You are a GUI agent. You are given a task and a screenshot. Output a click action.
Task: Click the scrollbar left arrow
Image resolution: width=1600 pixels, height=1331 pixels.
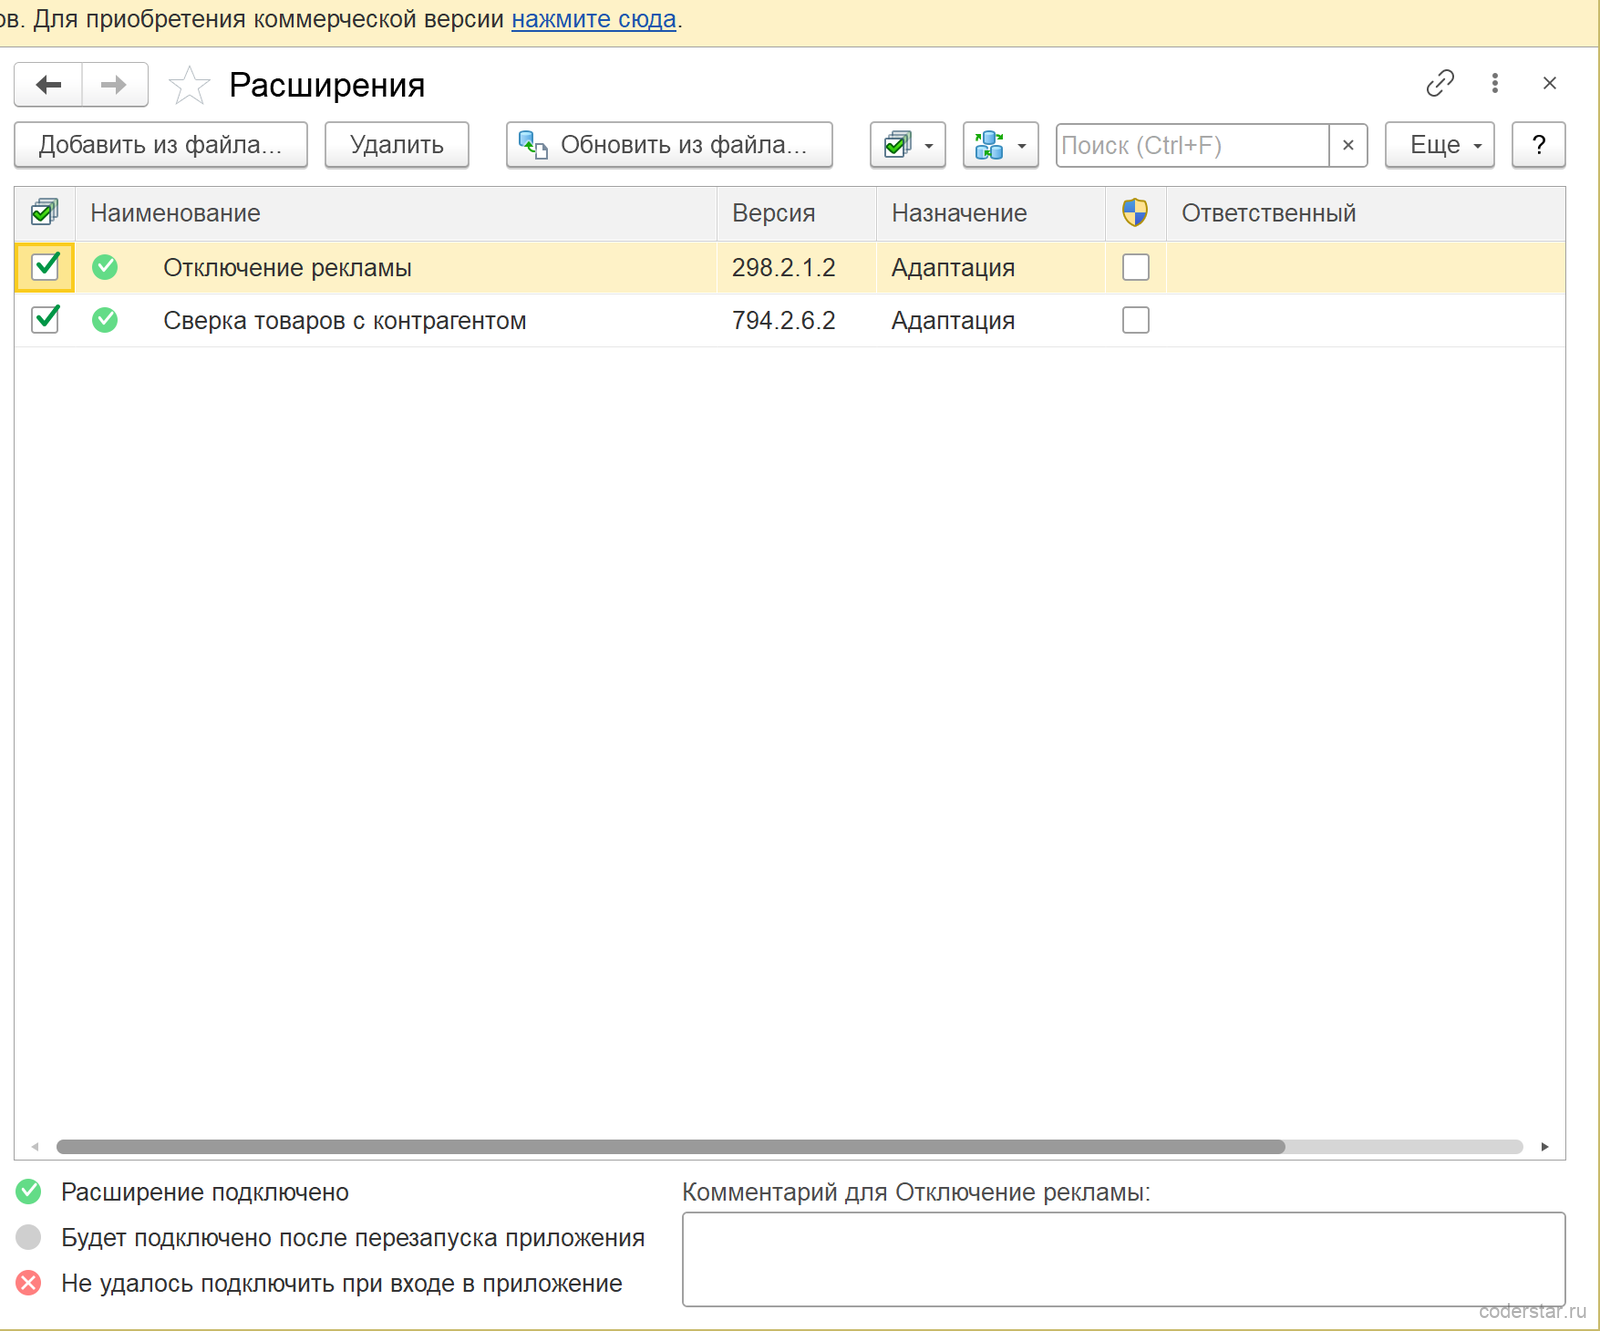pos(35,1147)
